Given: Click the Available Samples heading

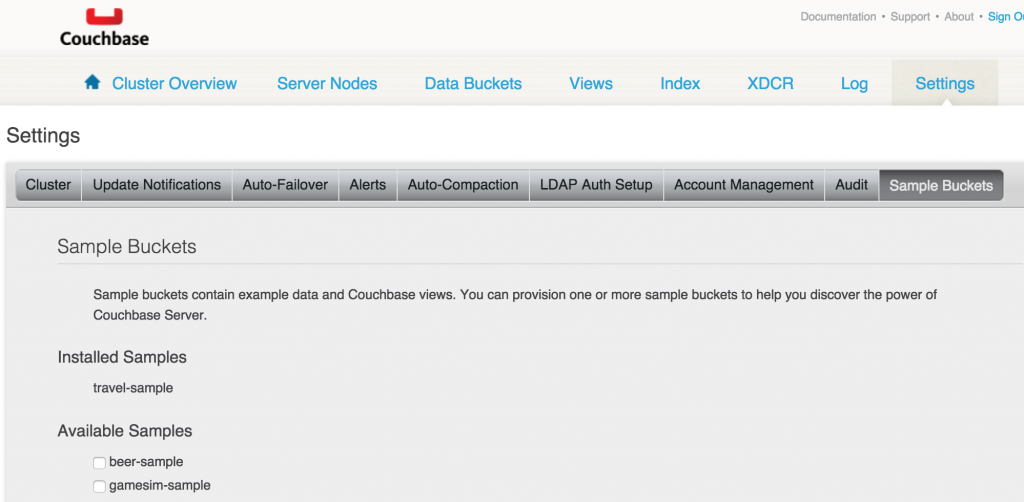Looking at the screenshot, I should click(x=125, y=431).
